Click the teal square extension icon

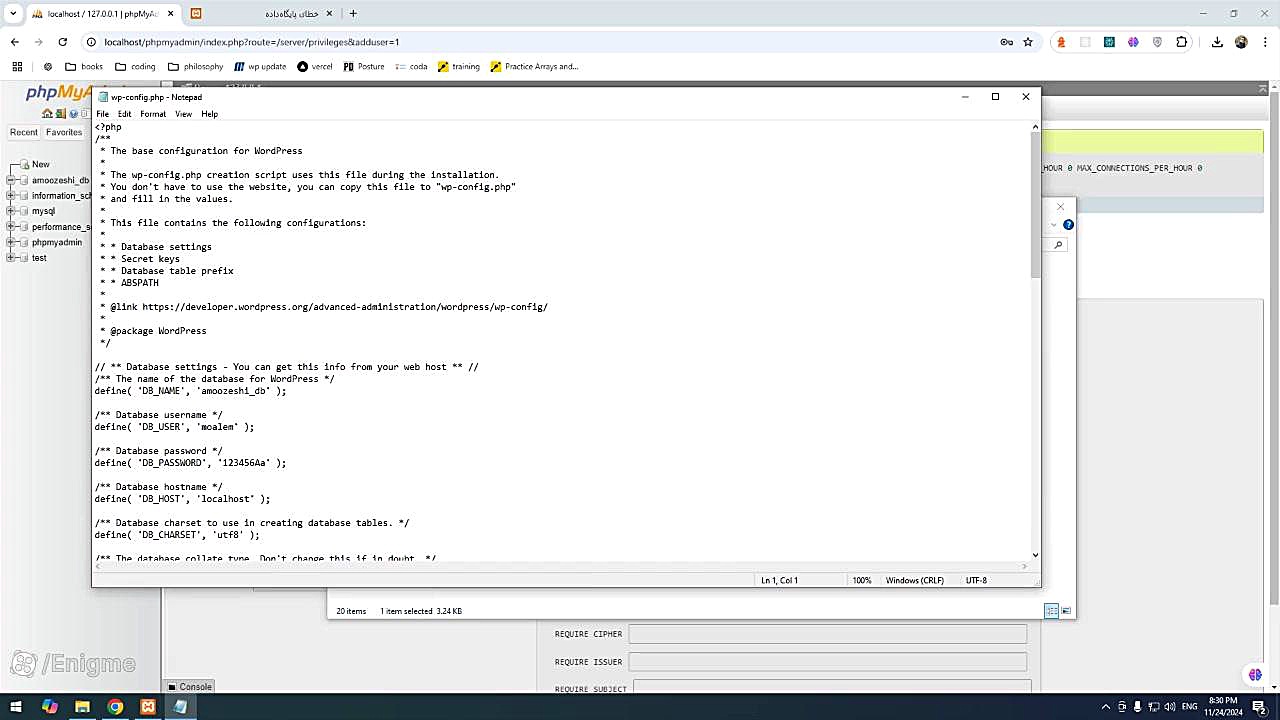pyautogui.click(x=1109, y=42)
